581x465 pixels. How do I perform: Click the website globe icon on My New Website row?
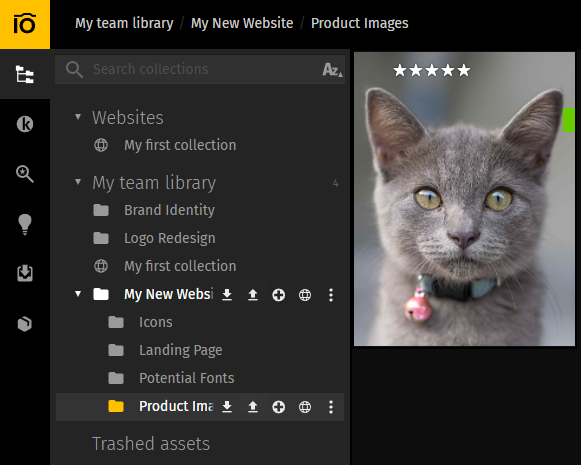[305, 295]
